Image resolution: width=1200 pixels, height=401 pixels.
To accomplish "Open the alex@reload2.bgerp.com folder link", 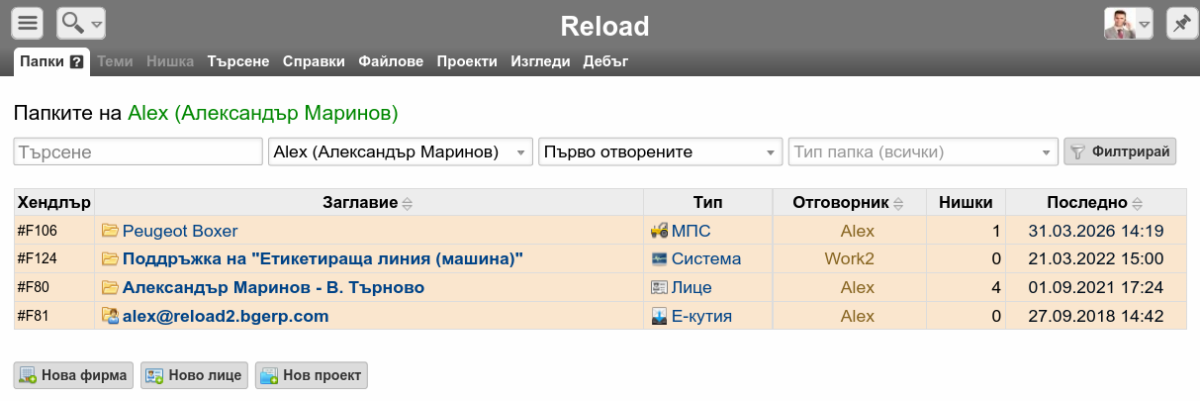I will click(226, 316).
